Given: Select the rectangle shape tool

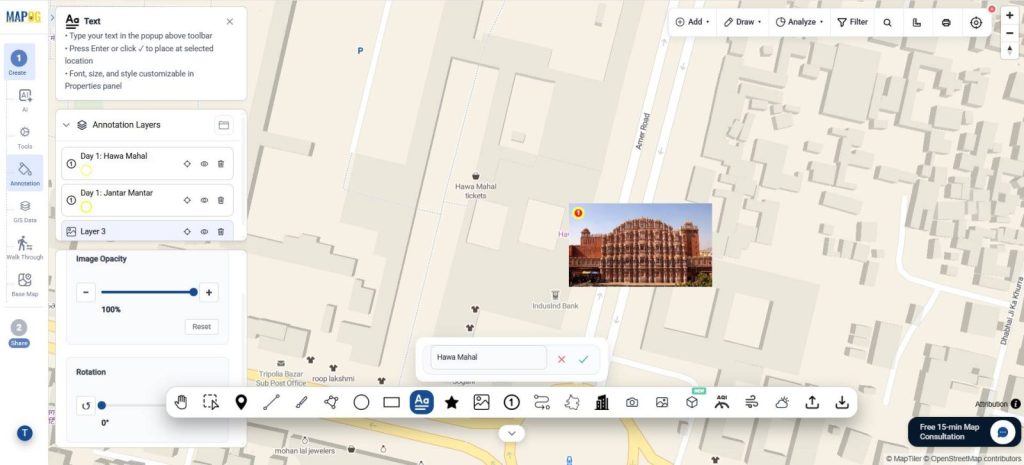Looking at the screenshot, I should click(x=391, y=402).
